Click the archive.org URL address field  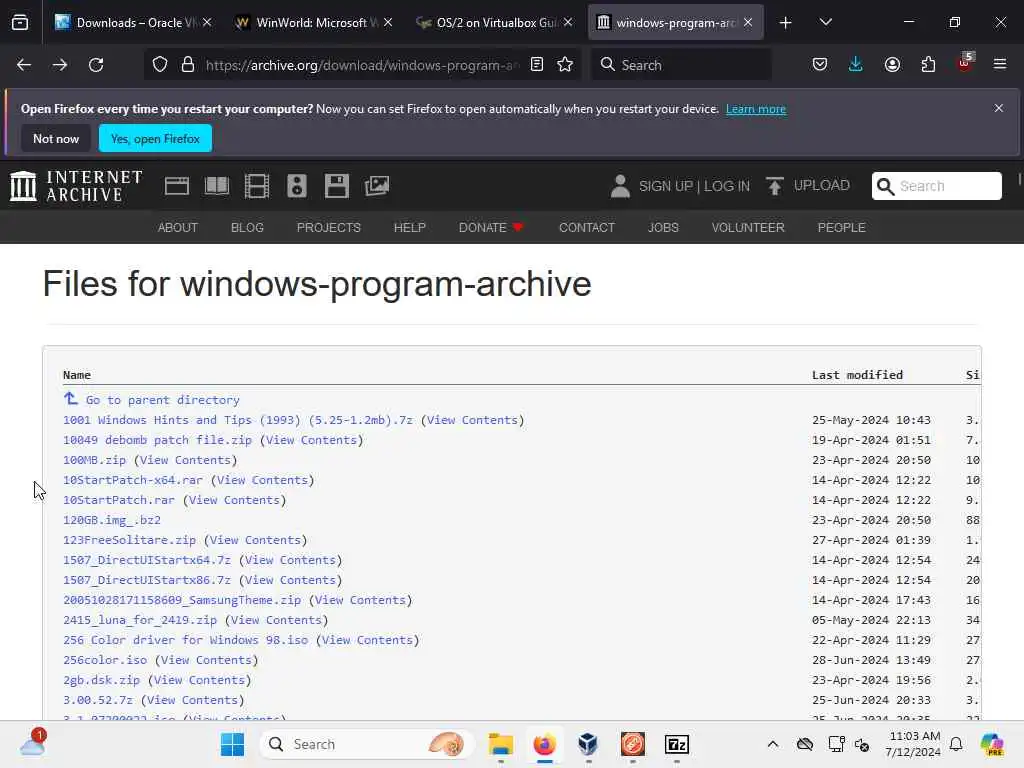[362, 65]
